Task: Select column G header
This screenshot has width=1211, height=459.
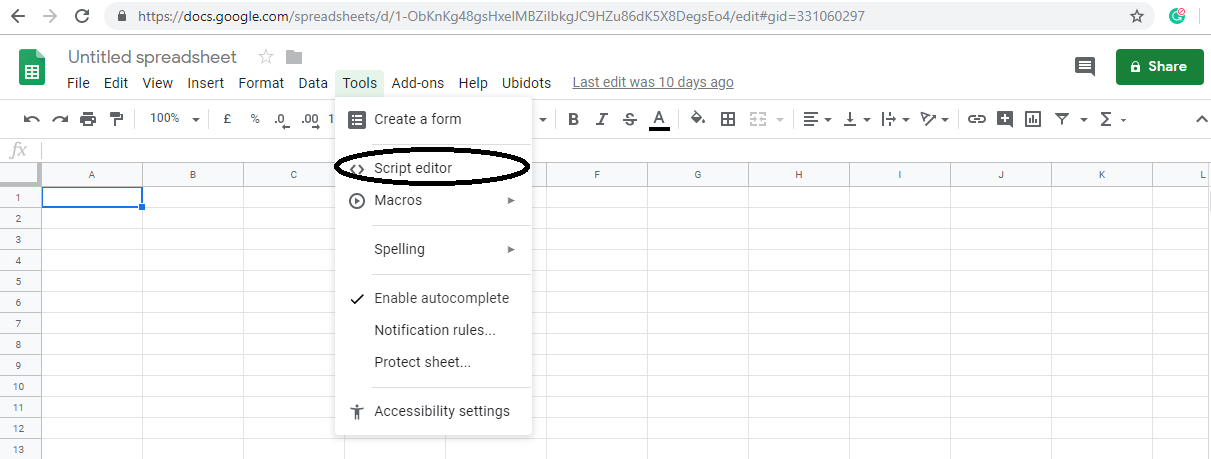Action: [x=698, y=175]
